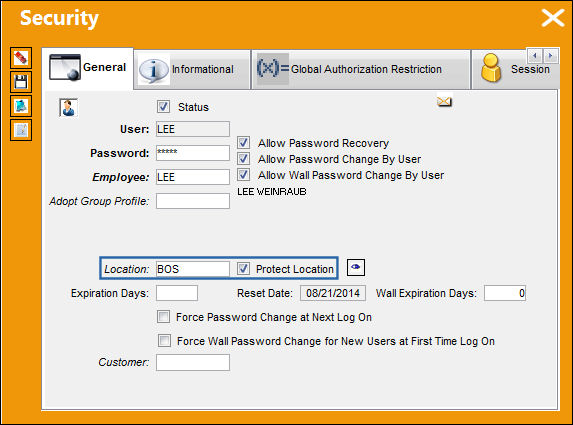
Task: Click the Adopt Group Profile field
Action: [x=193, y=201]
